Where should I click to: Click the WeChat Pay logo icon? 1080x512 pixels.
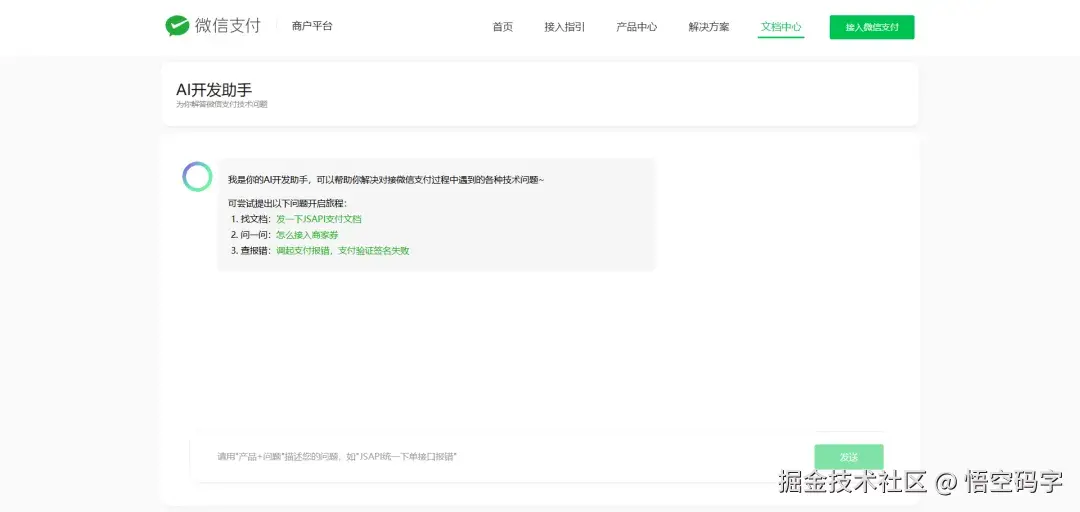[177, 26]
